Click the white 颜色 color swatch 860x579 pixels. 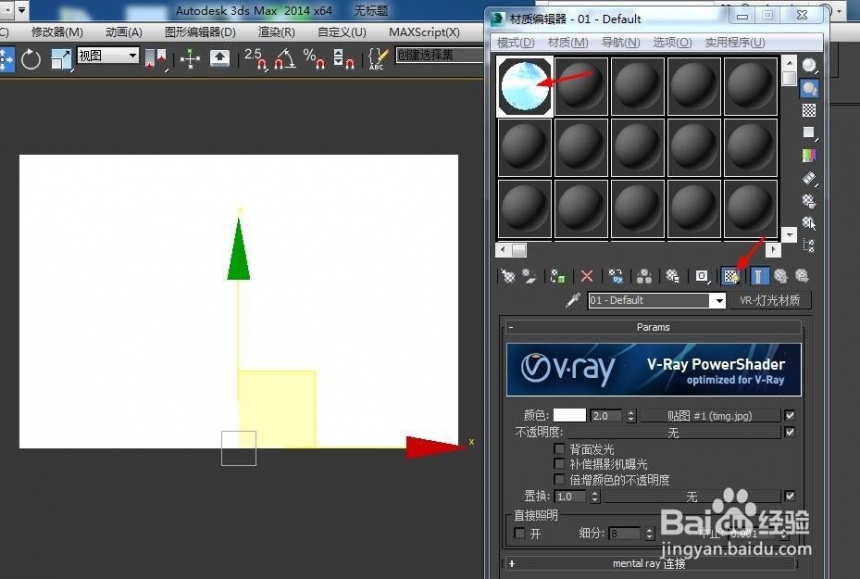[x=569, y=416]
